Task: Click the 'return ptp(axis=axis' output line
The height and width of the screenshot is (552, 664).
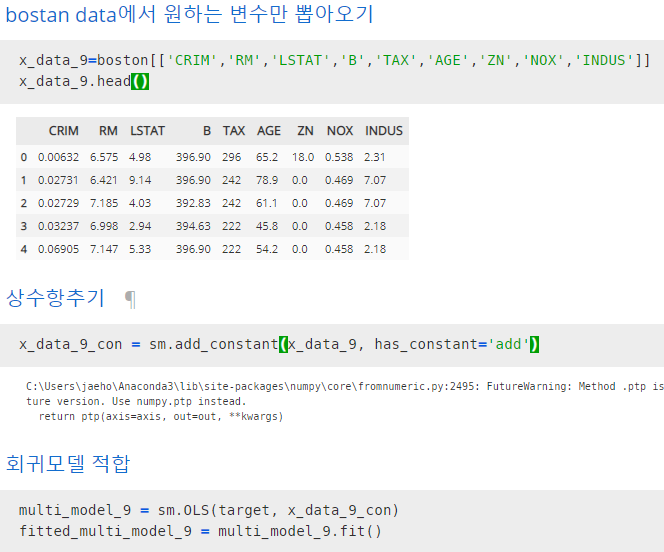Action: click(161, 417)
